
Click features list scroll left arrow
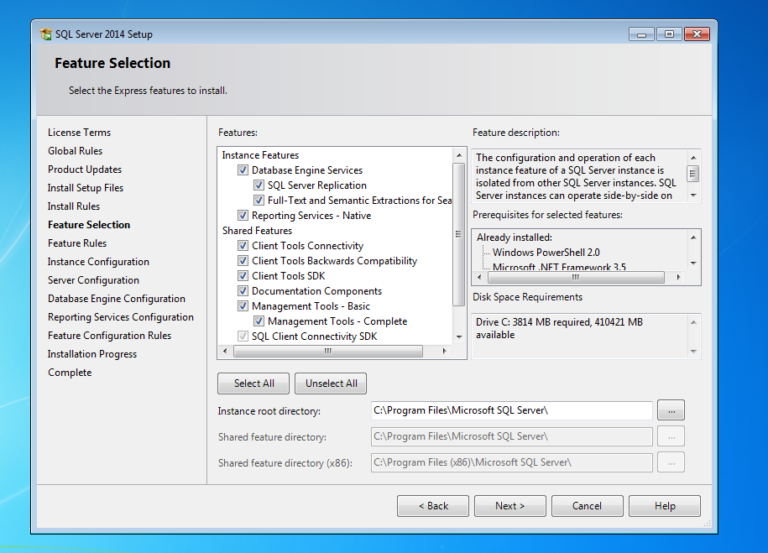click(225, 351)
